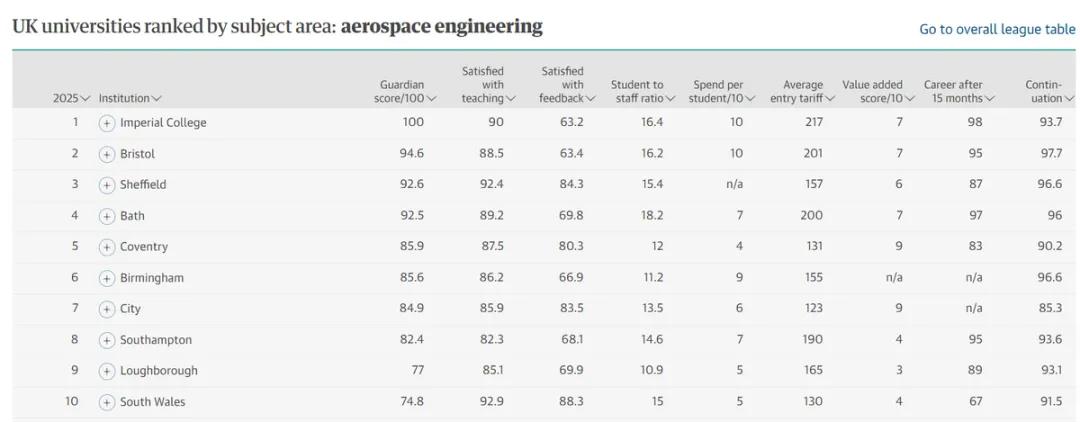The height and width of the screenshot is (422, 1080).
Task: Sort by Satisfied with feedback column
Action: [567, 85]
